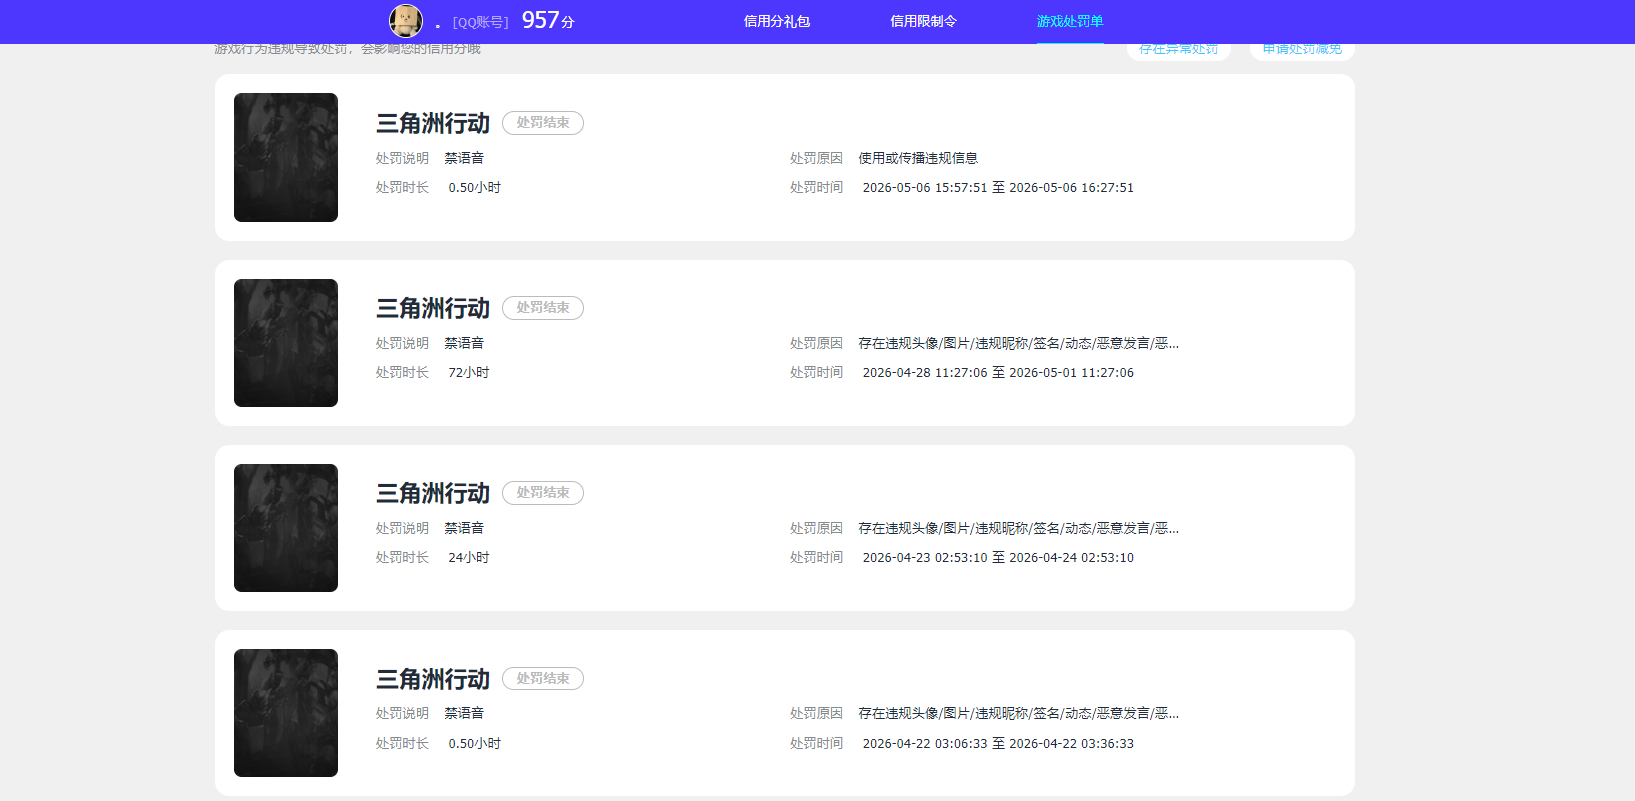Image resolution: width=1635 pixels, height=801 pixels.
Task: Click 禁语音 on the 使用或传播违规信息 card
Action: click(x=464, y=158)
